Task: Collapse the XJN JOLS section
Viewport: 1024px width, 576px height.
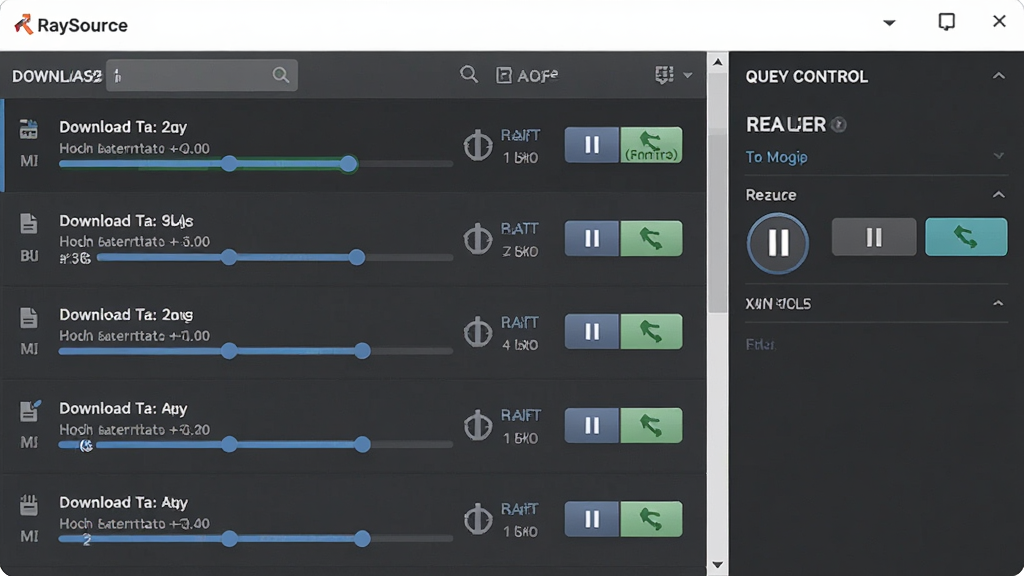Action: pyautogui.click(x=998, y=303)
